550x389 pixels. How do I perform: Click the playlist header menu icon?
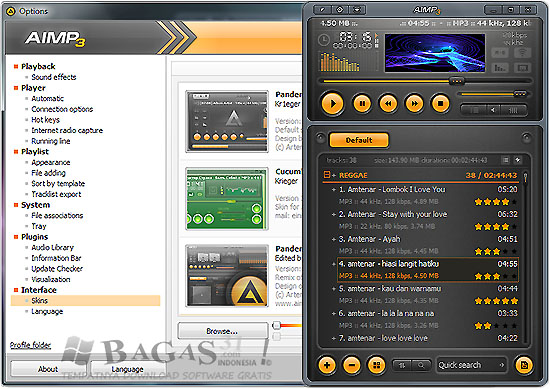tap(505, 160)
